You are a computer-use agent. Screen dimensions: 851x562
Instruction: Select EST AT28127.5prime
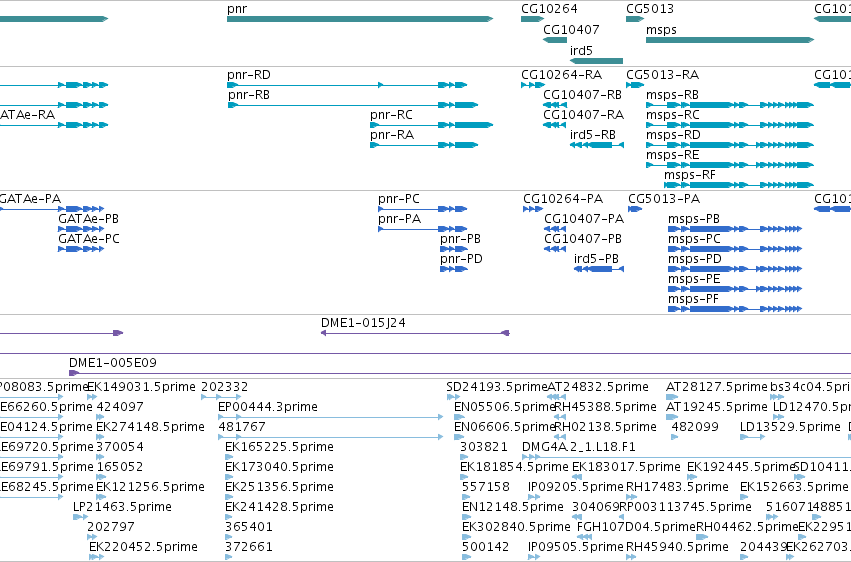click(673, 397)
